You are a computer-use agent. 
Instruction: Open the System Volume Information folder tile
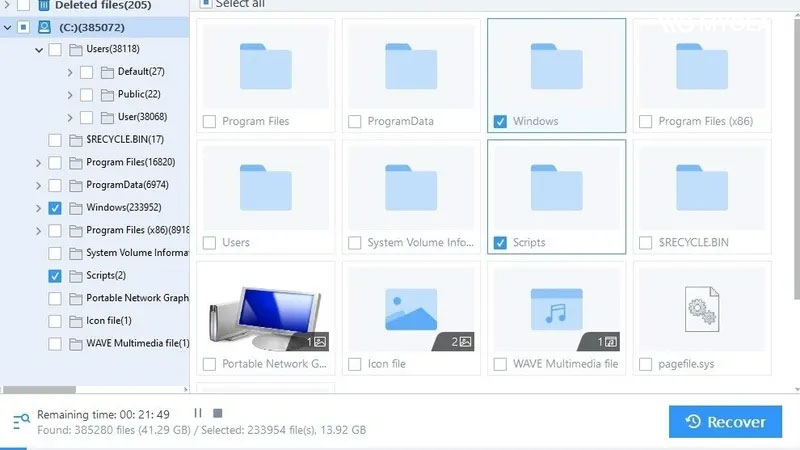(411, 188)
